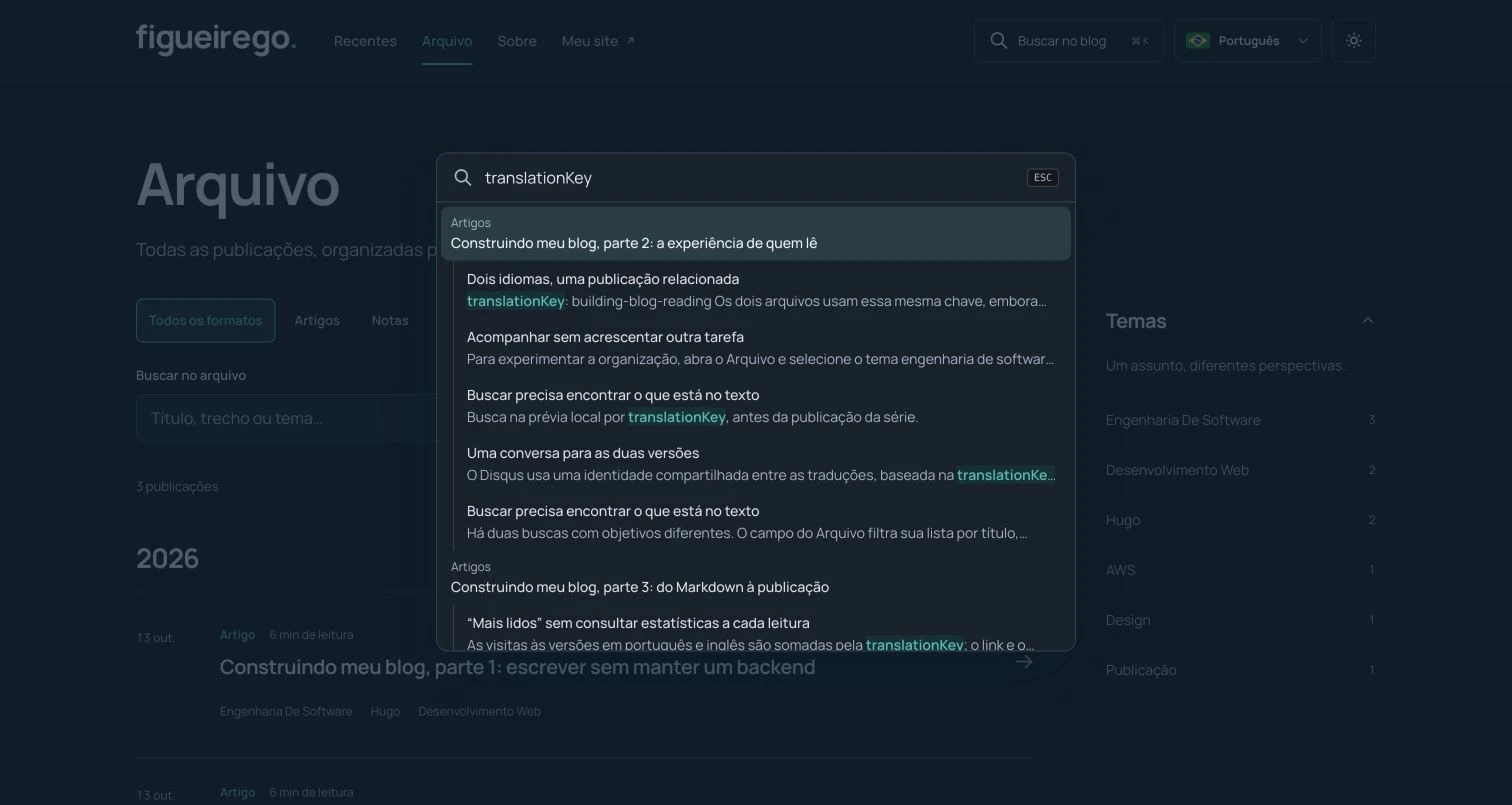Click Desenvolvimento Web tag under article
1512x805 pixels.
click(479, 712)
